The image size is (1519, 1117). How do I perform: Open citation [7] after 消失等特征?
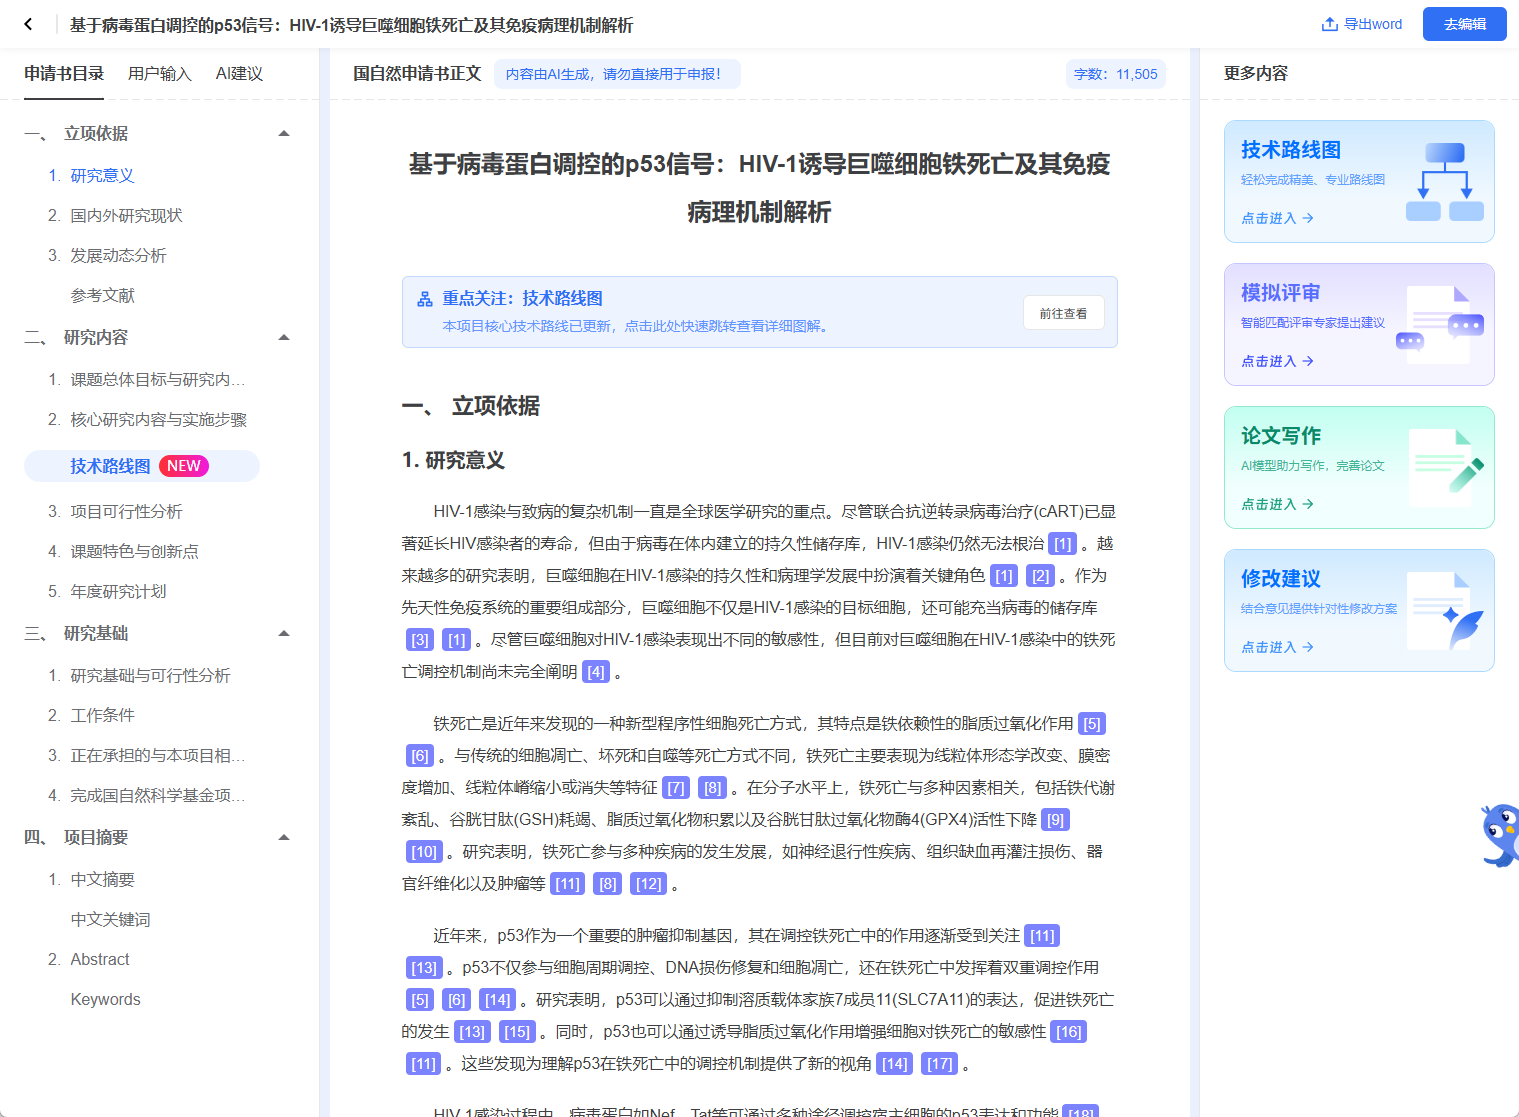[676, 788]
